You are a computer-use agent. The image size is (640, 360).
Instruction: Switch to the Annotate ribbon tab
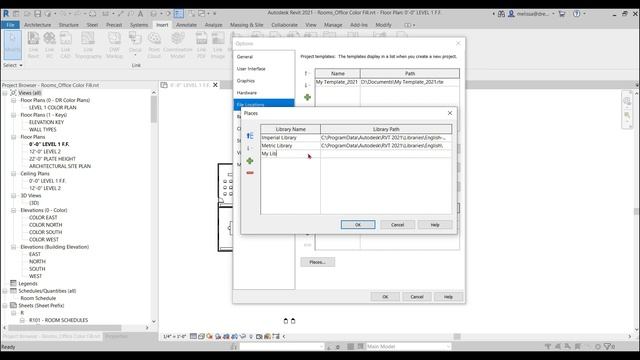click(x=186, y=25)
